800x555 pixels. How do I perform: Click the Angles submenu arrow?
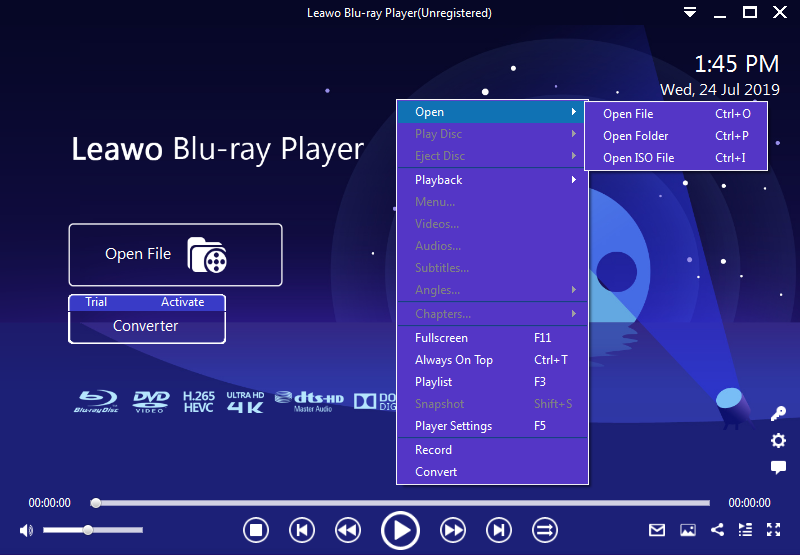click(x=574, y=290)
